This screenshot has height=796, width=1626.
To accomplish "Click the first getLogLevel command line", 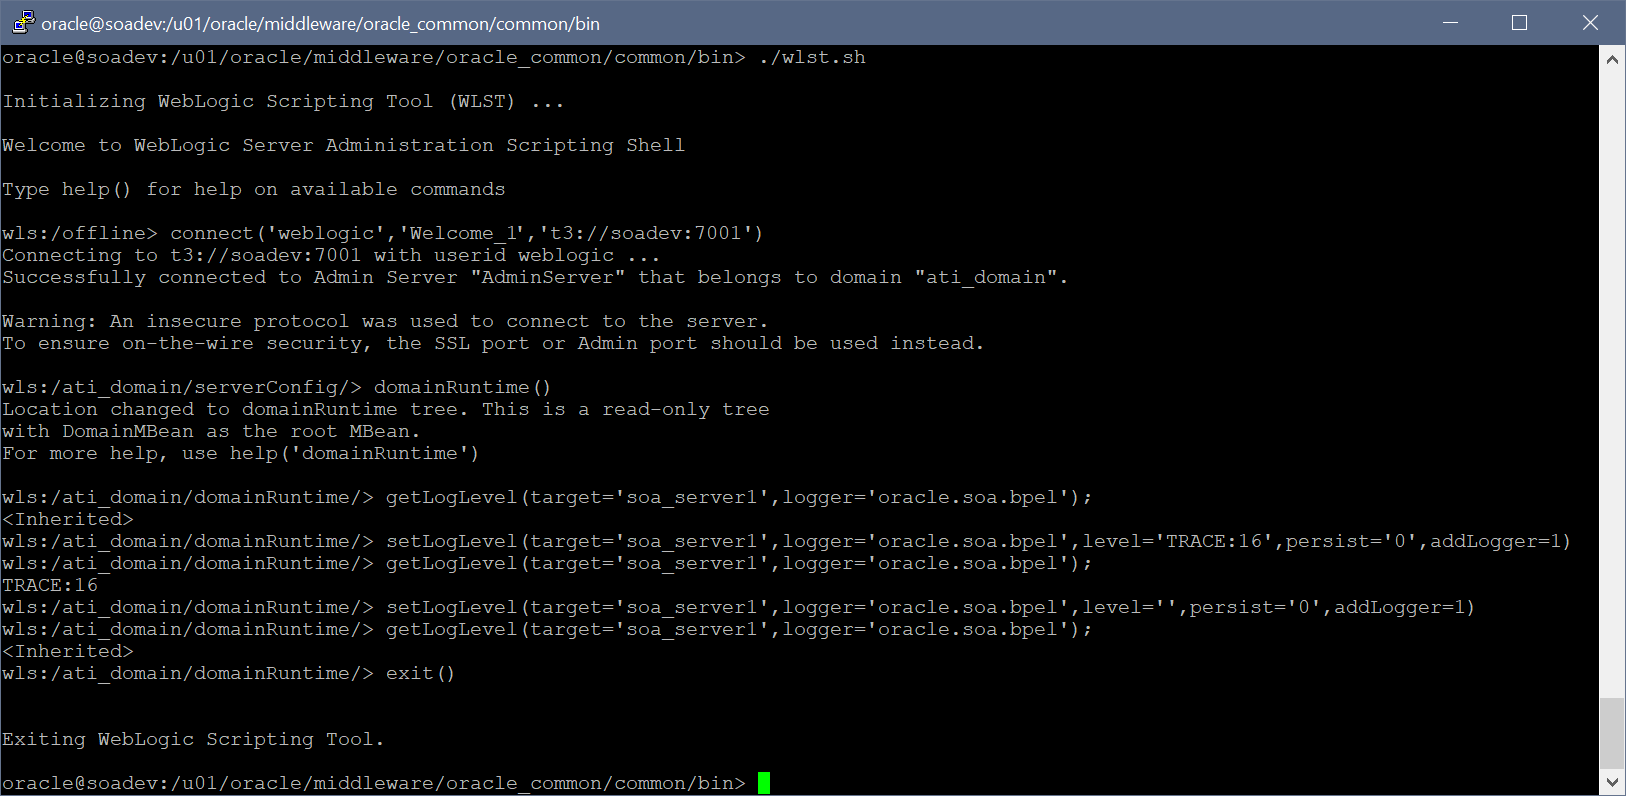I will [x=738, y=498].
